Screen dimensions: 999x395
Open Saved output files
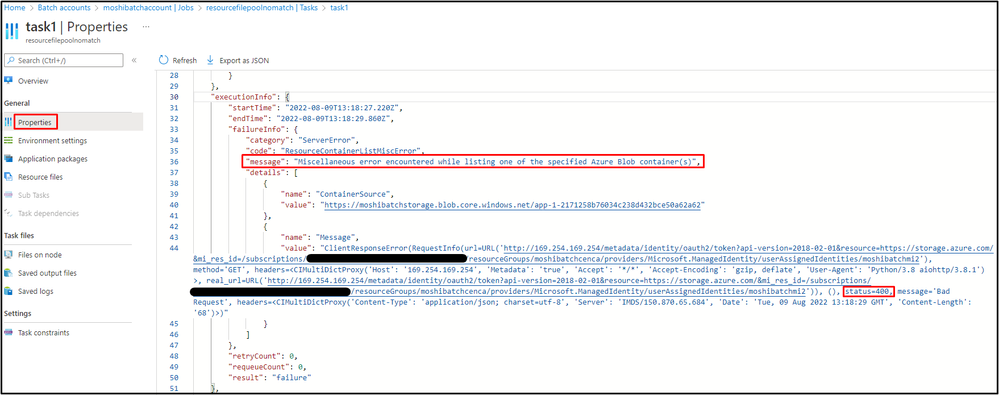[x=47, y=273]
